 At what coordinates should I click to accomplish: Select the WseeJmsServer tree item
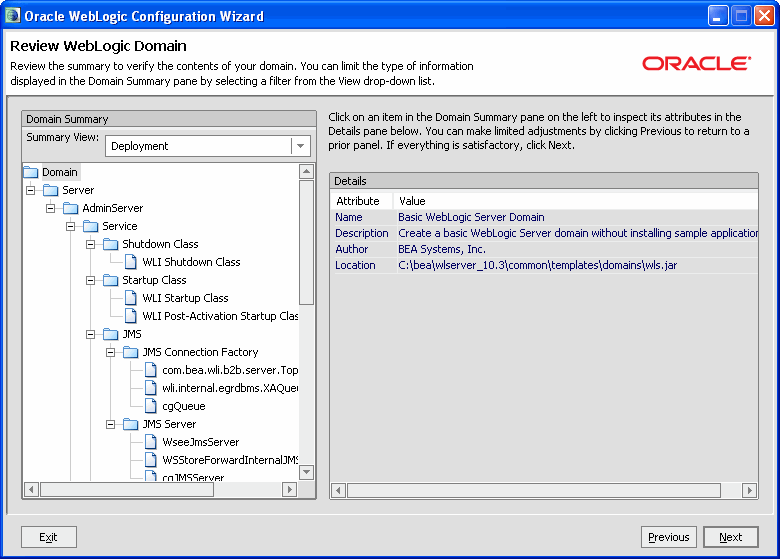[200, 442]
